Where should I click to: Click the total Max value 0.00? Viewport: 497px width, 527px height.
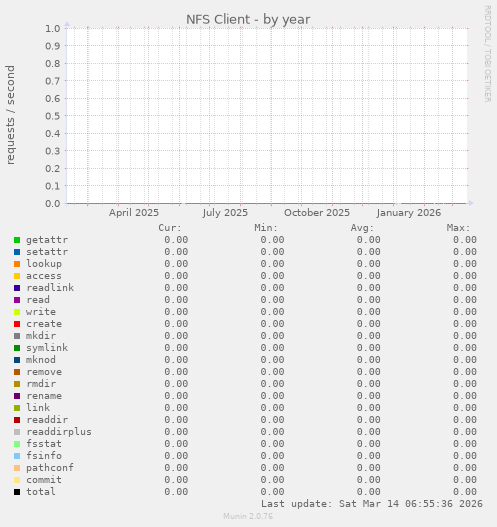[465, 492]
